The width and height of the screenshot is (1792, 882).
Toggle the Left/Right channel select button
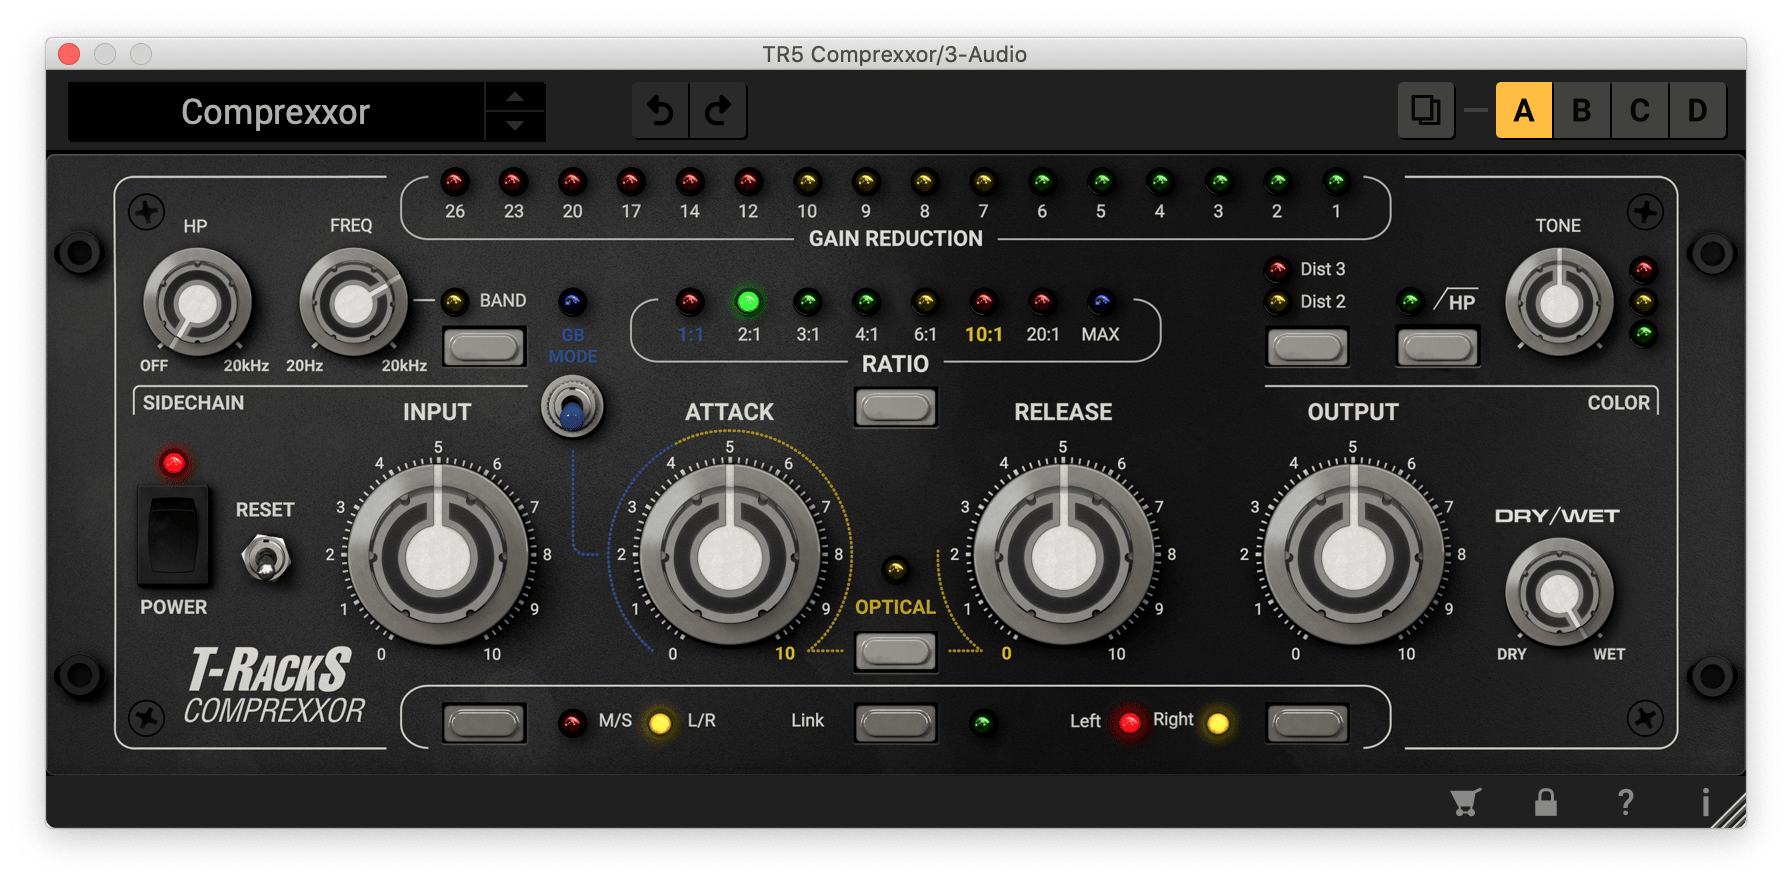pos(1307,723)
